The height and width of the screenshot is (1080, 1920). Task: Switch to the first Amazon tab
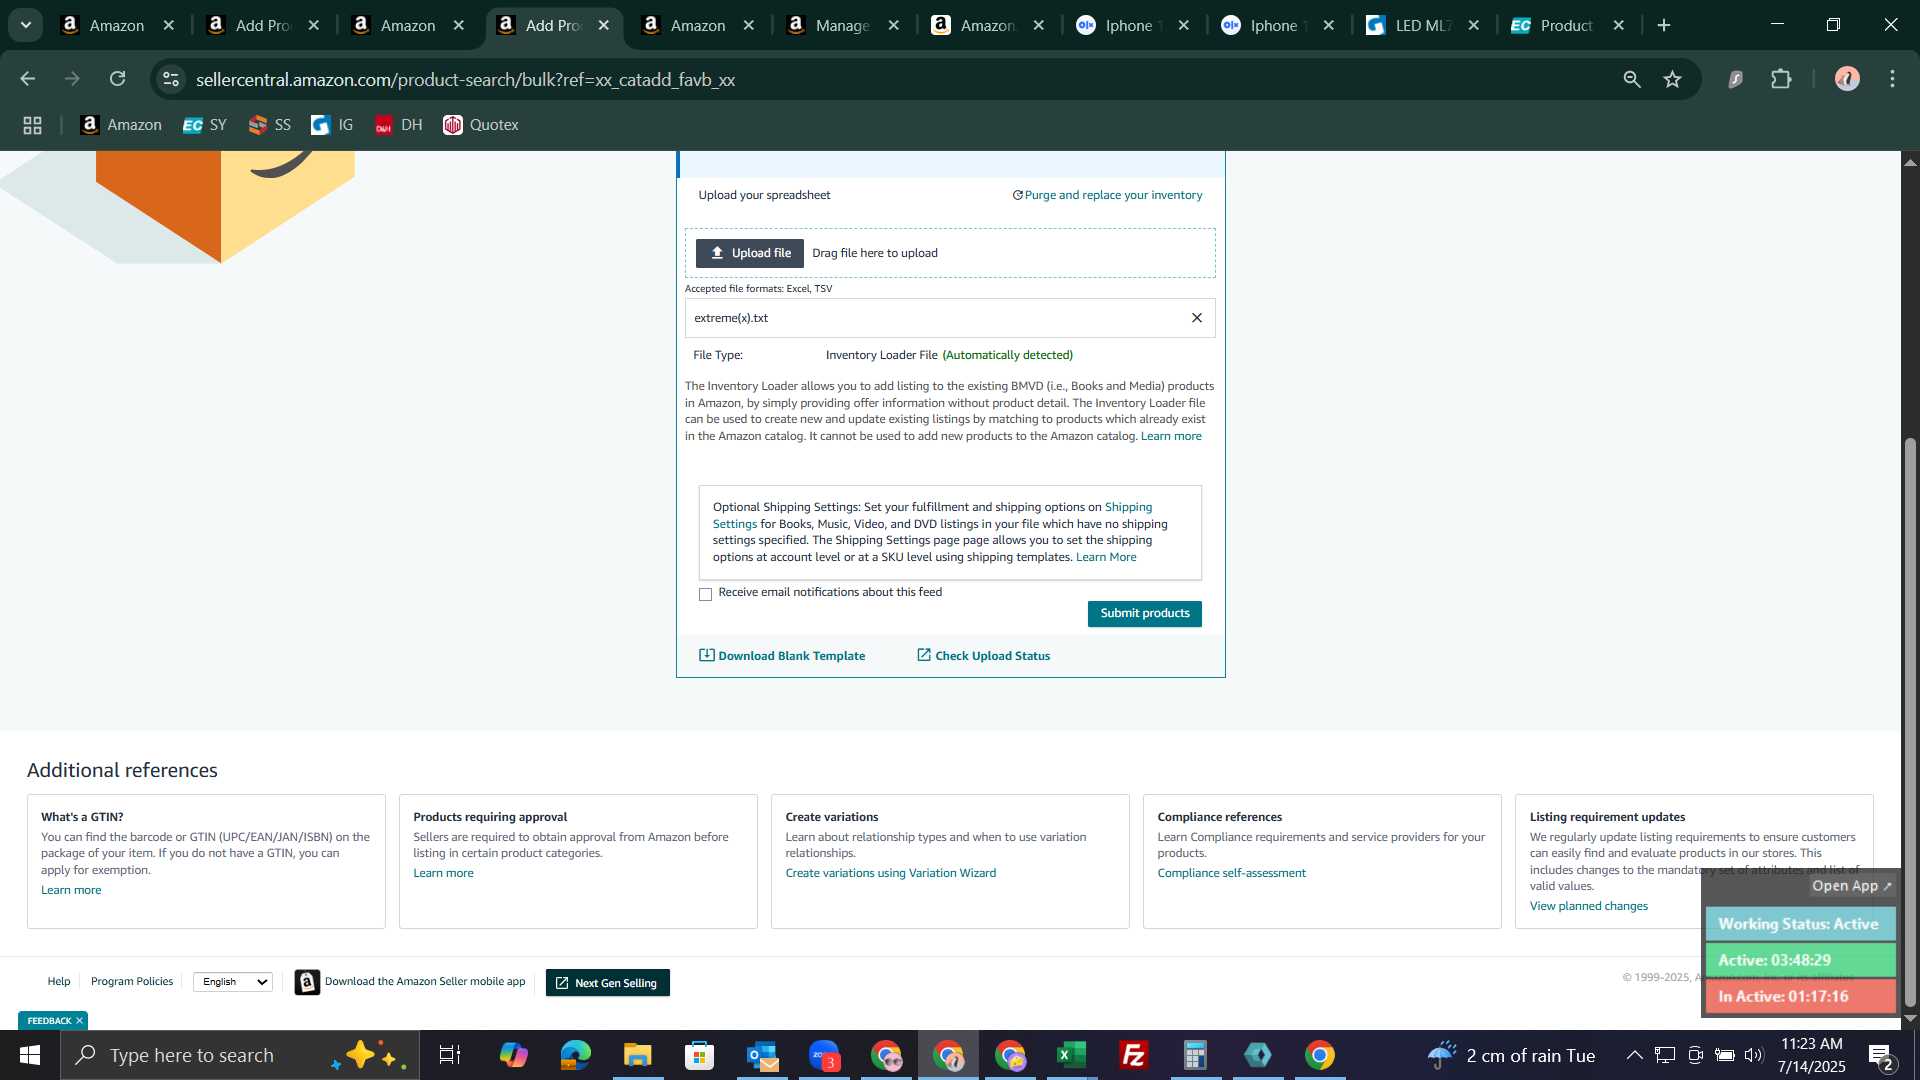tap(115, 25)
